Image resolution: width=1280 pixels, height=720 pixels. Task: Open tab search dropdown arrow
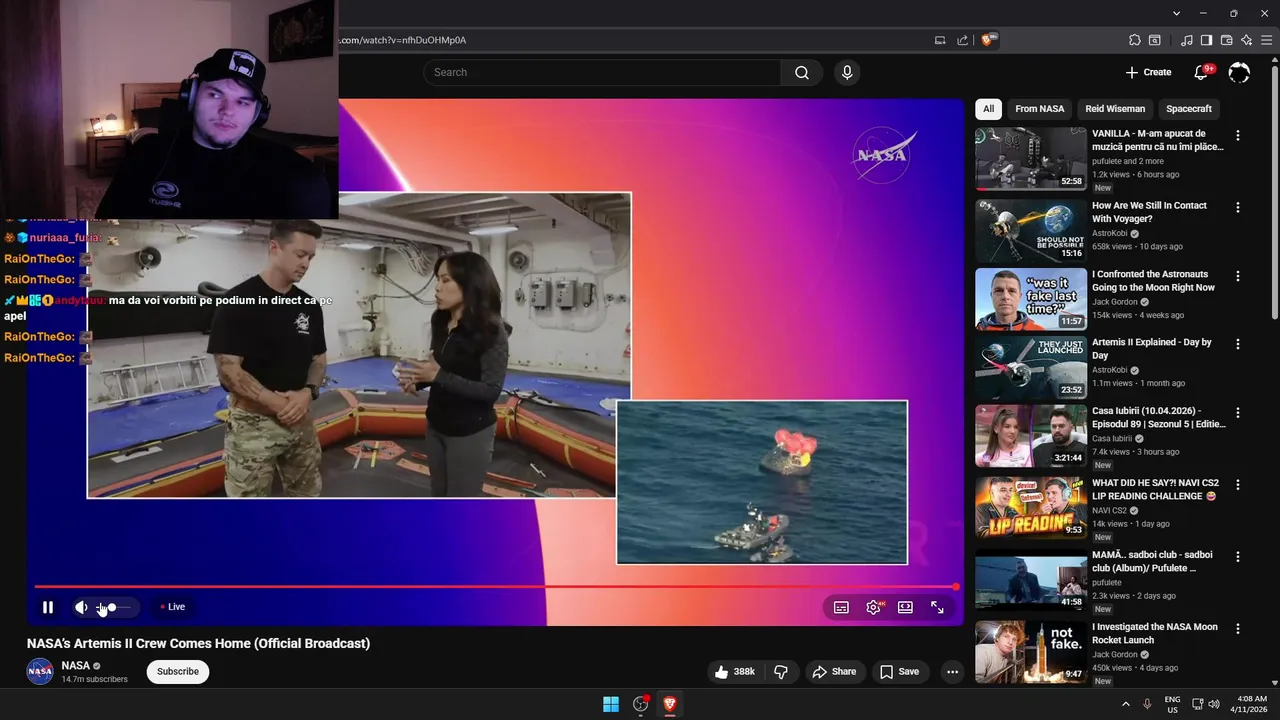coord(1177,13)
